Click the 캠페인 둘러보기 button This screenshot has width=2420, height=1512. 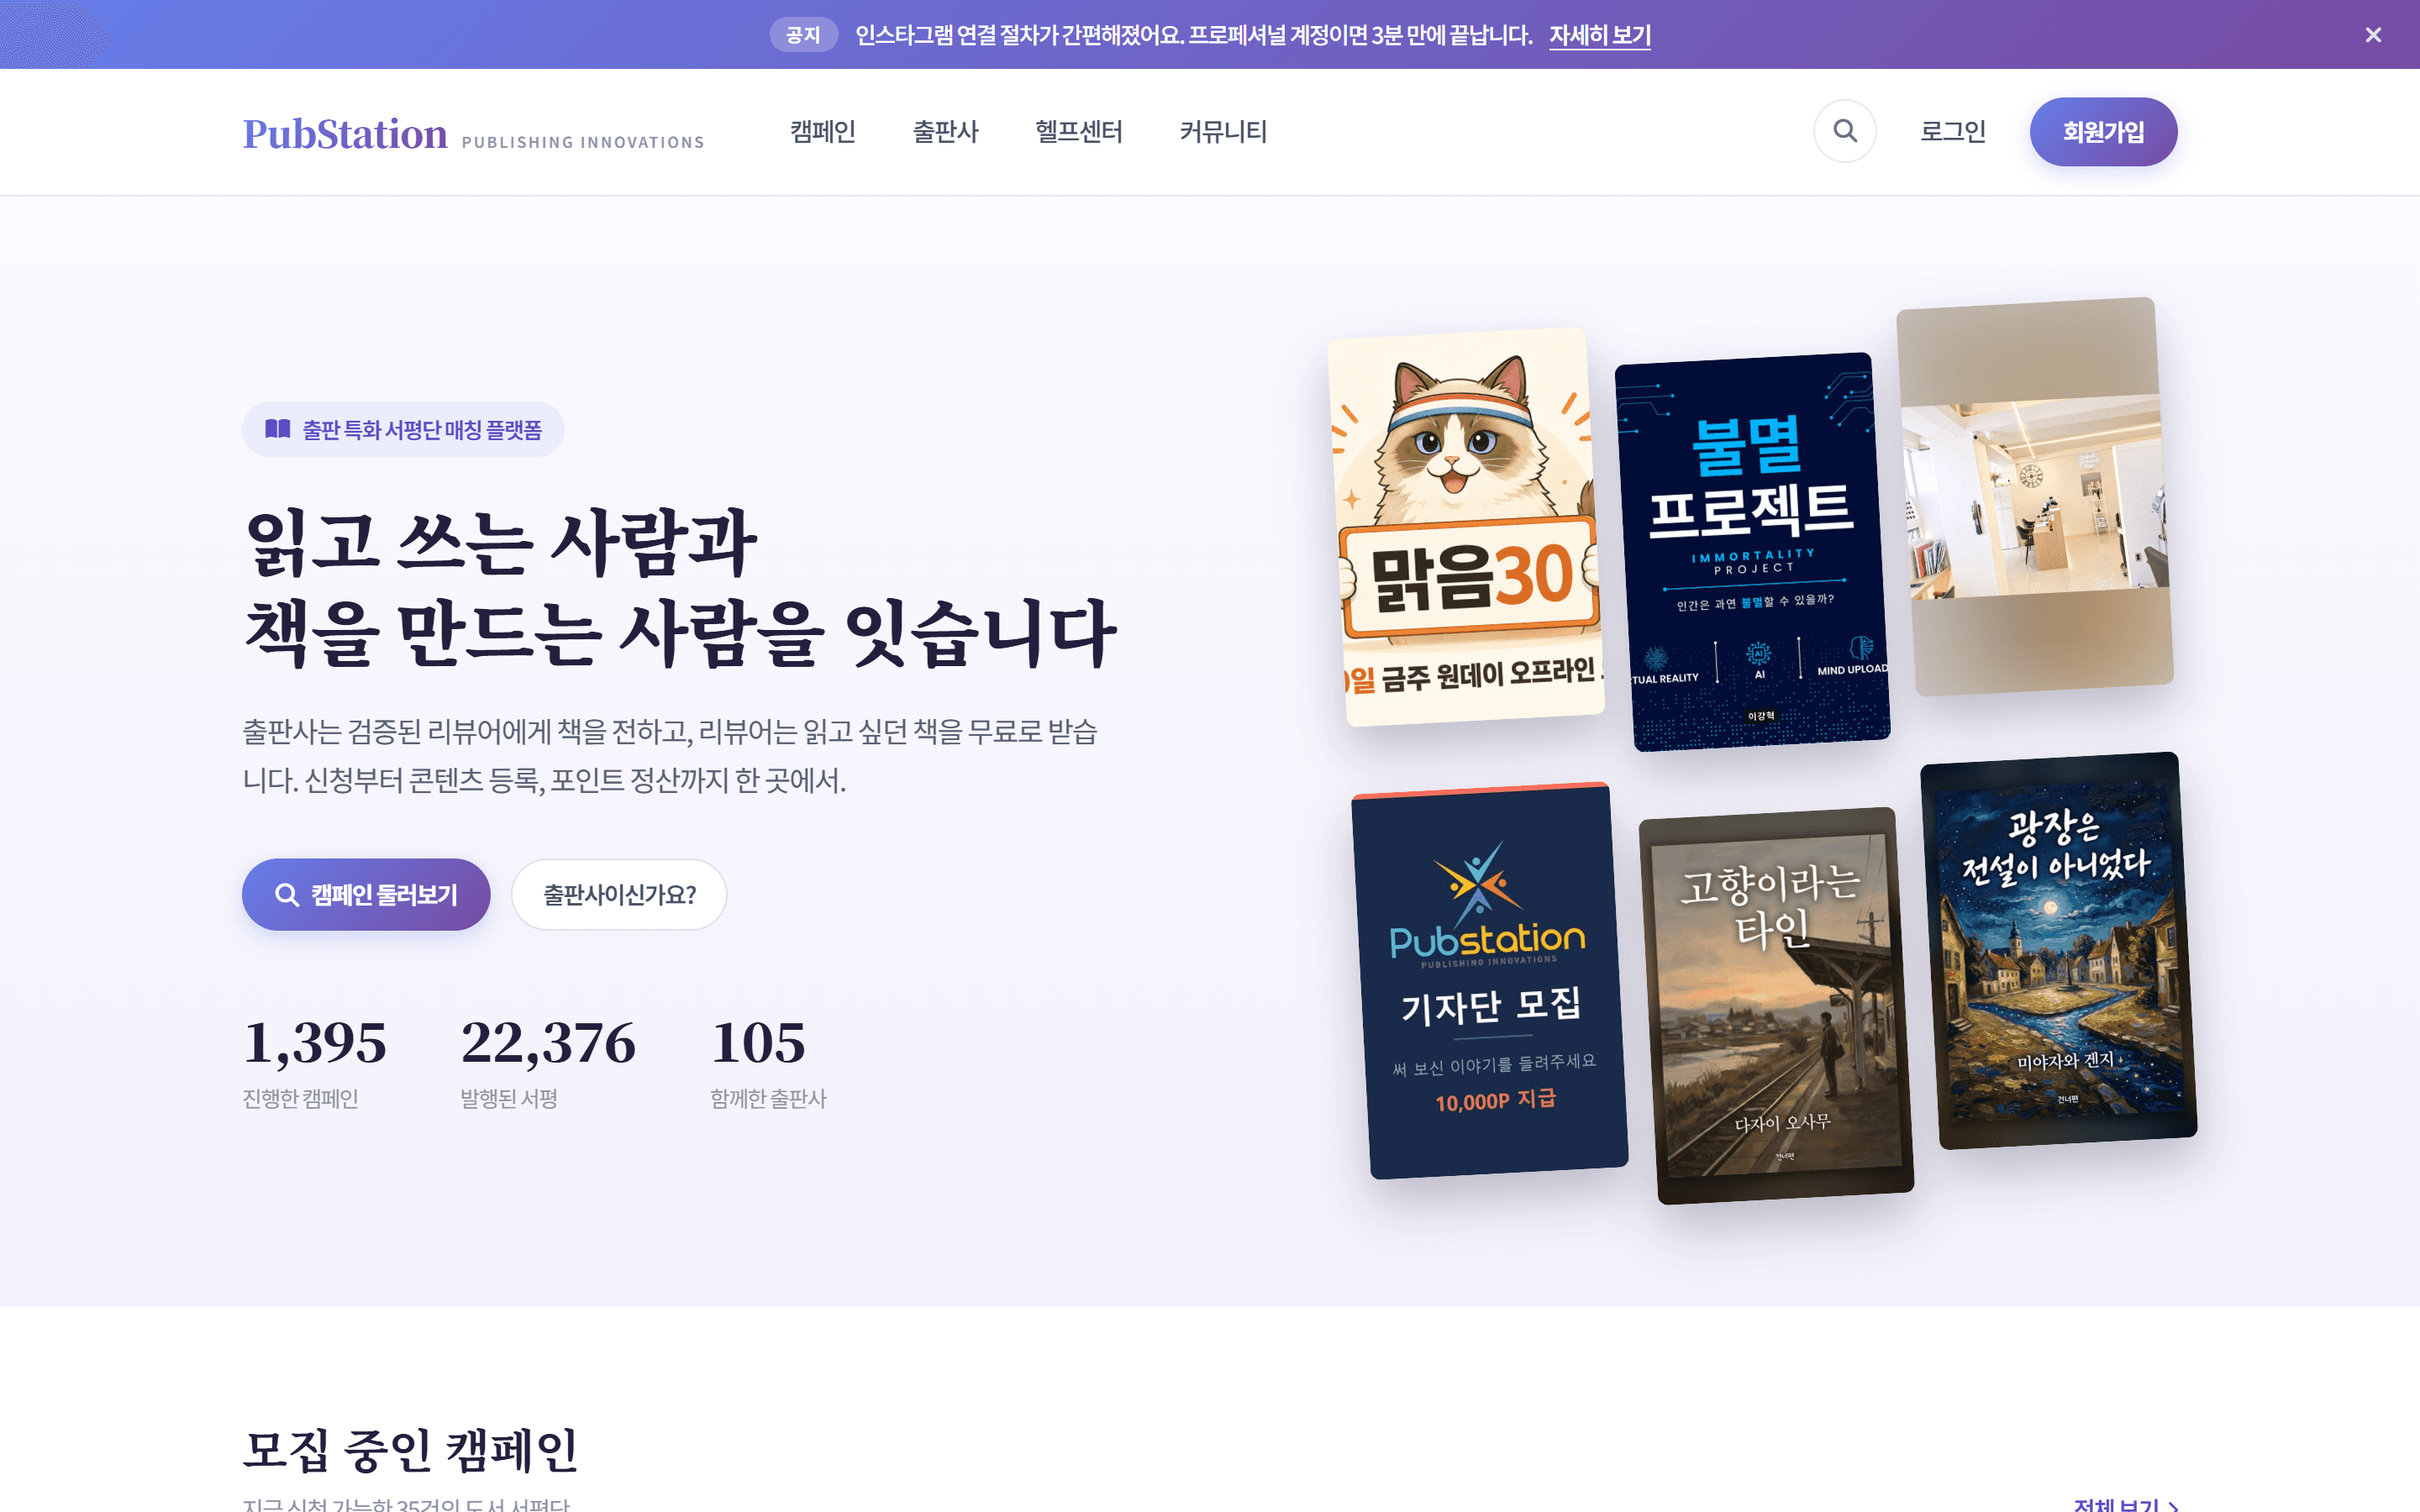tap(366, 894)
